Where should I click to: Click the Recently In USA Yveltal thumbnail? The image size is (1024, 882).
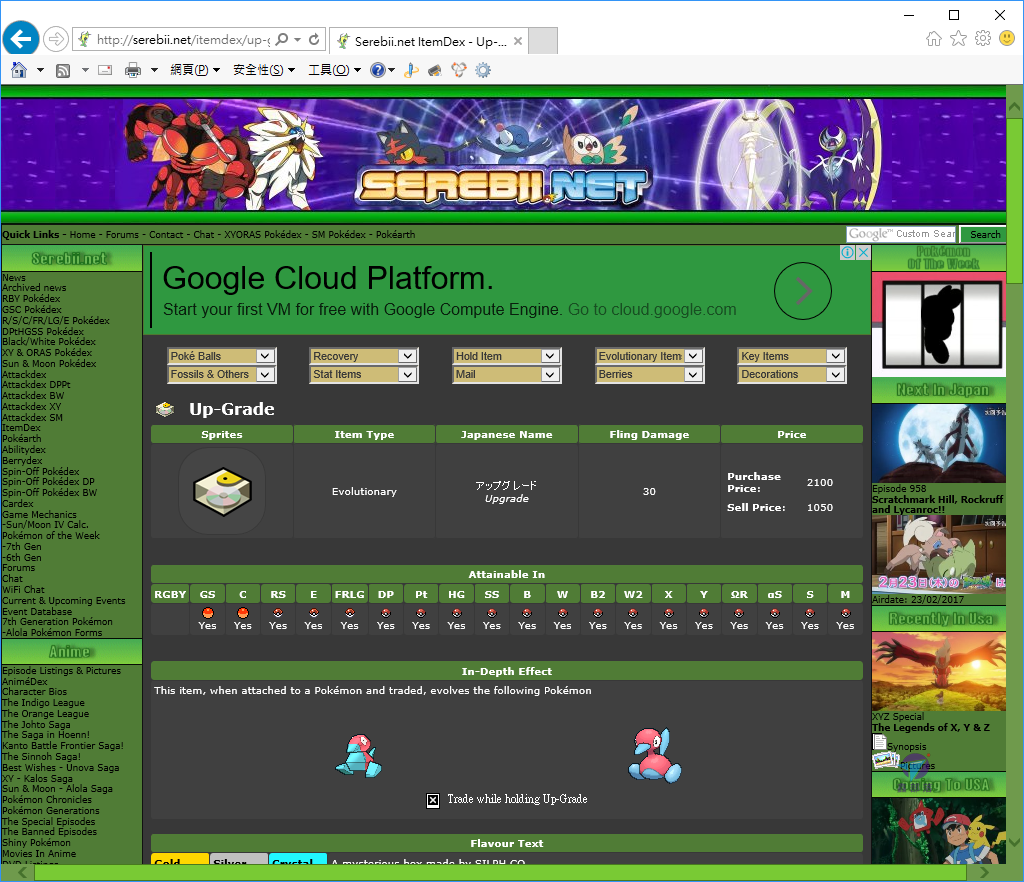[939, 672]
